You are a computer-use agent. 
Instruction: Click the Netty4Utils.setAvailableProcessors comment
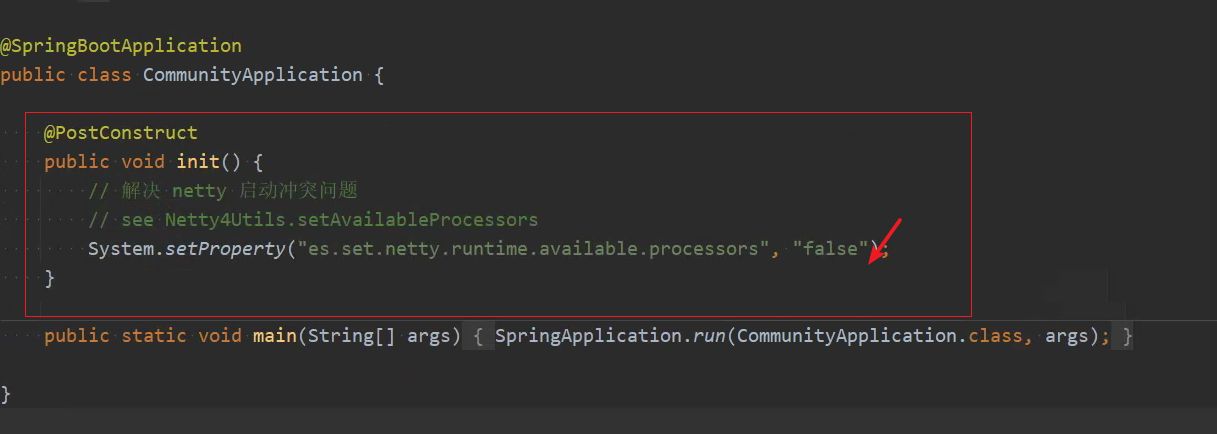point(313,220)
